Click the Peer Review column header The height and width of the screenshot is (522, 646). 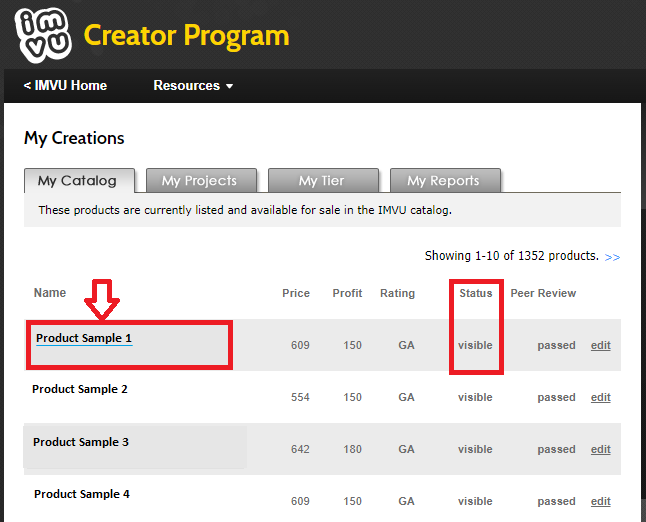543,293
